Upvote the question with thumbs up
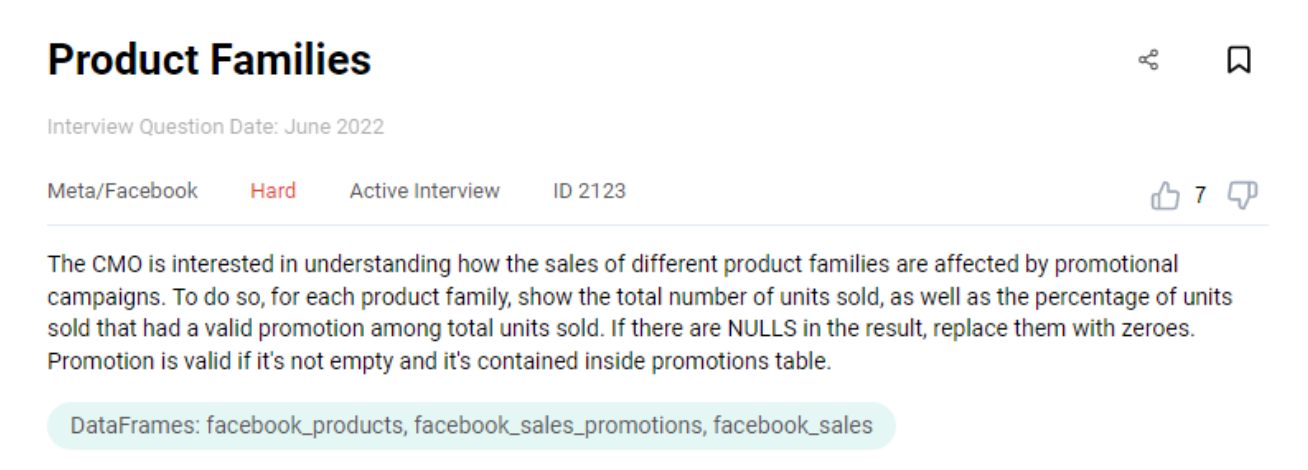The height and width of the screenshot is (470, 1308). click(x=1165, y=194)
